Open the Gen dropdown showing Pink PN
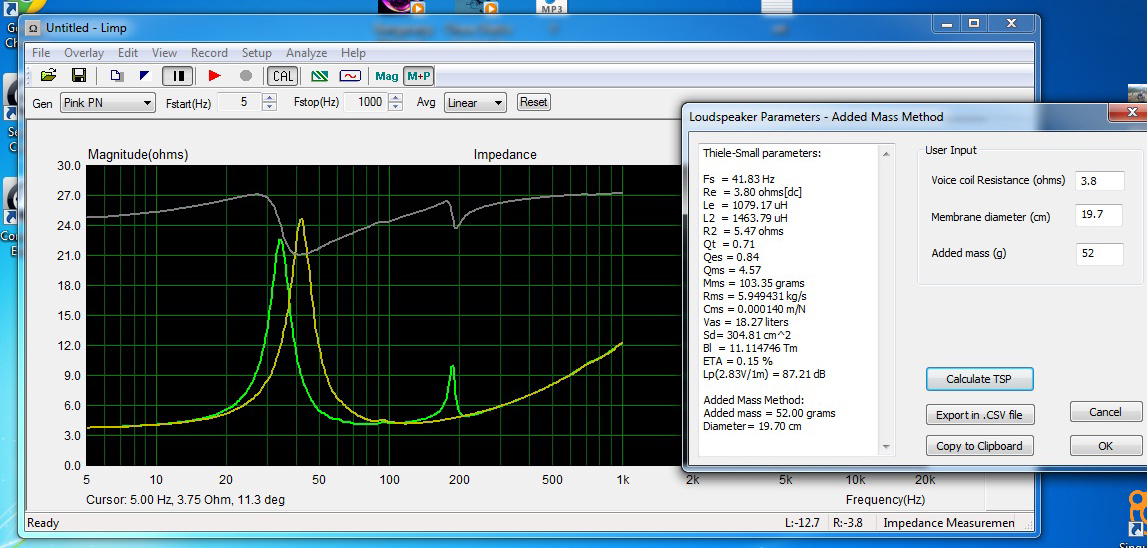Viewport: 1147px width, 548px height. [x=108, y=102]
